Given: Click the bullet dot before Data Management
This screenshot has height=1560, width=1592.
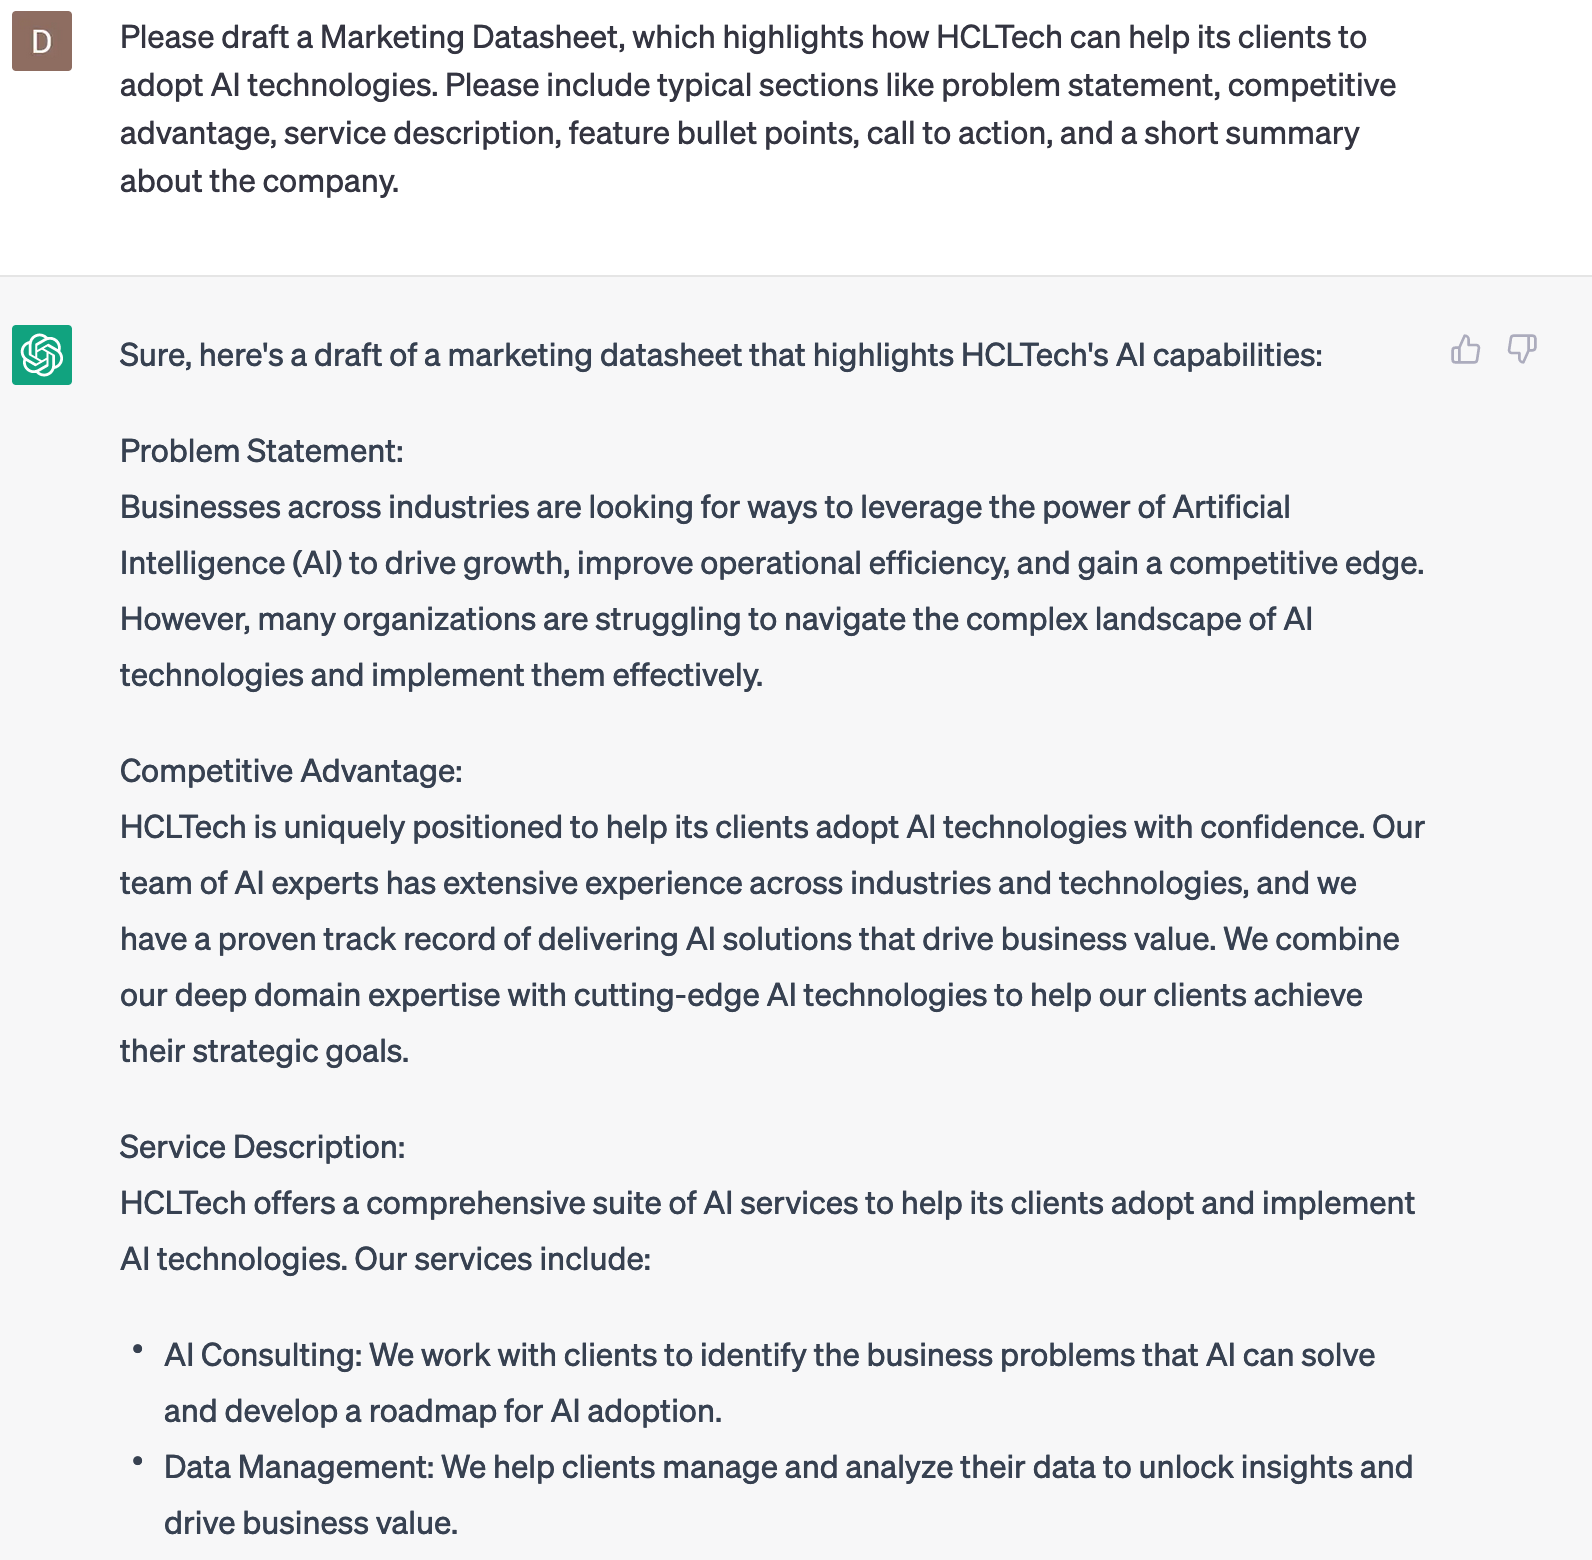Looking at the screenshot, I should (137, 1461).
